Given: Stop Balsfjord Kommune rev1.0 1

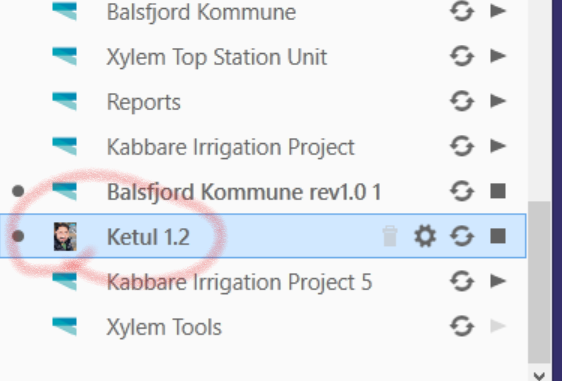Looking at the screenshot, I should coord(498,191).
